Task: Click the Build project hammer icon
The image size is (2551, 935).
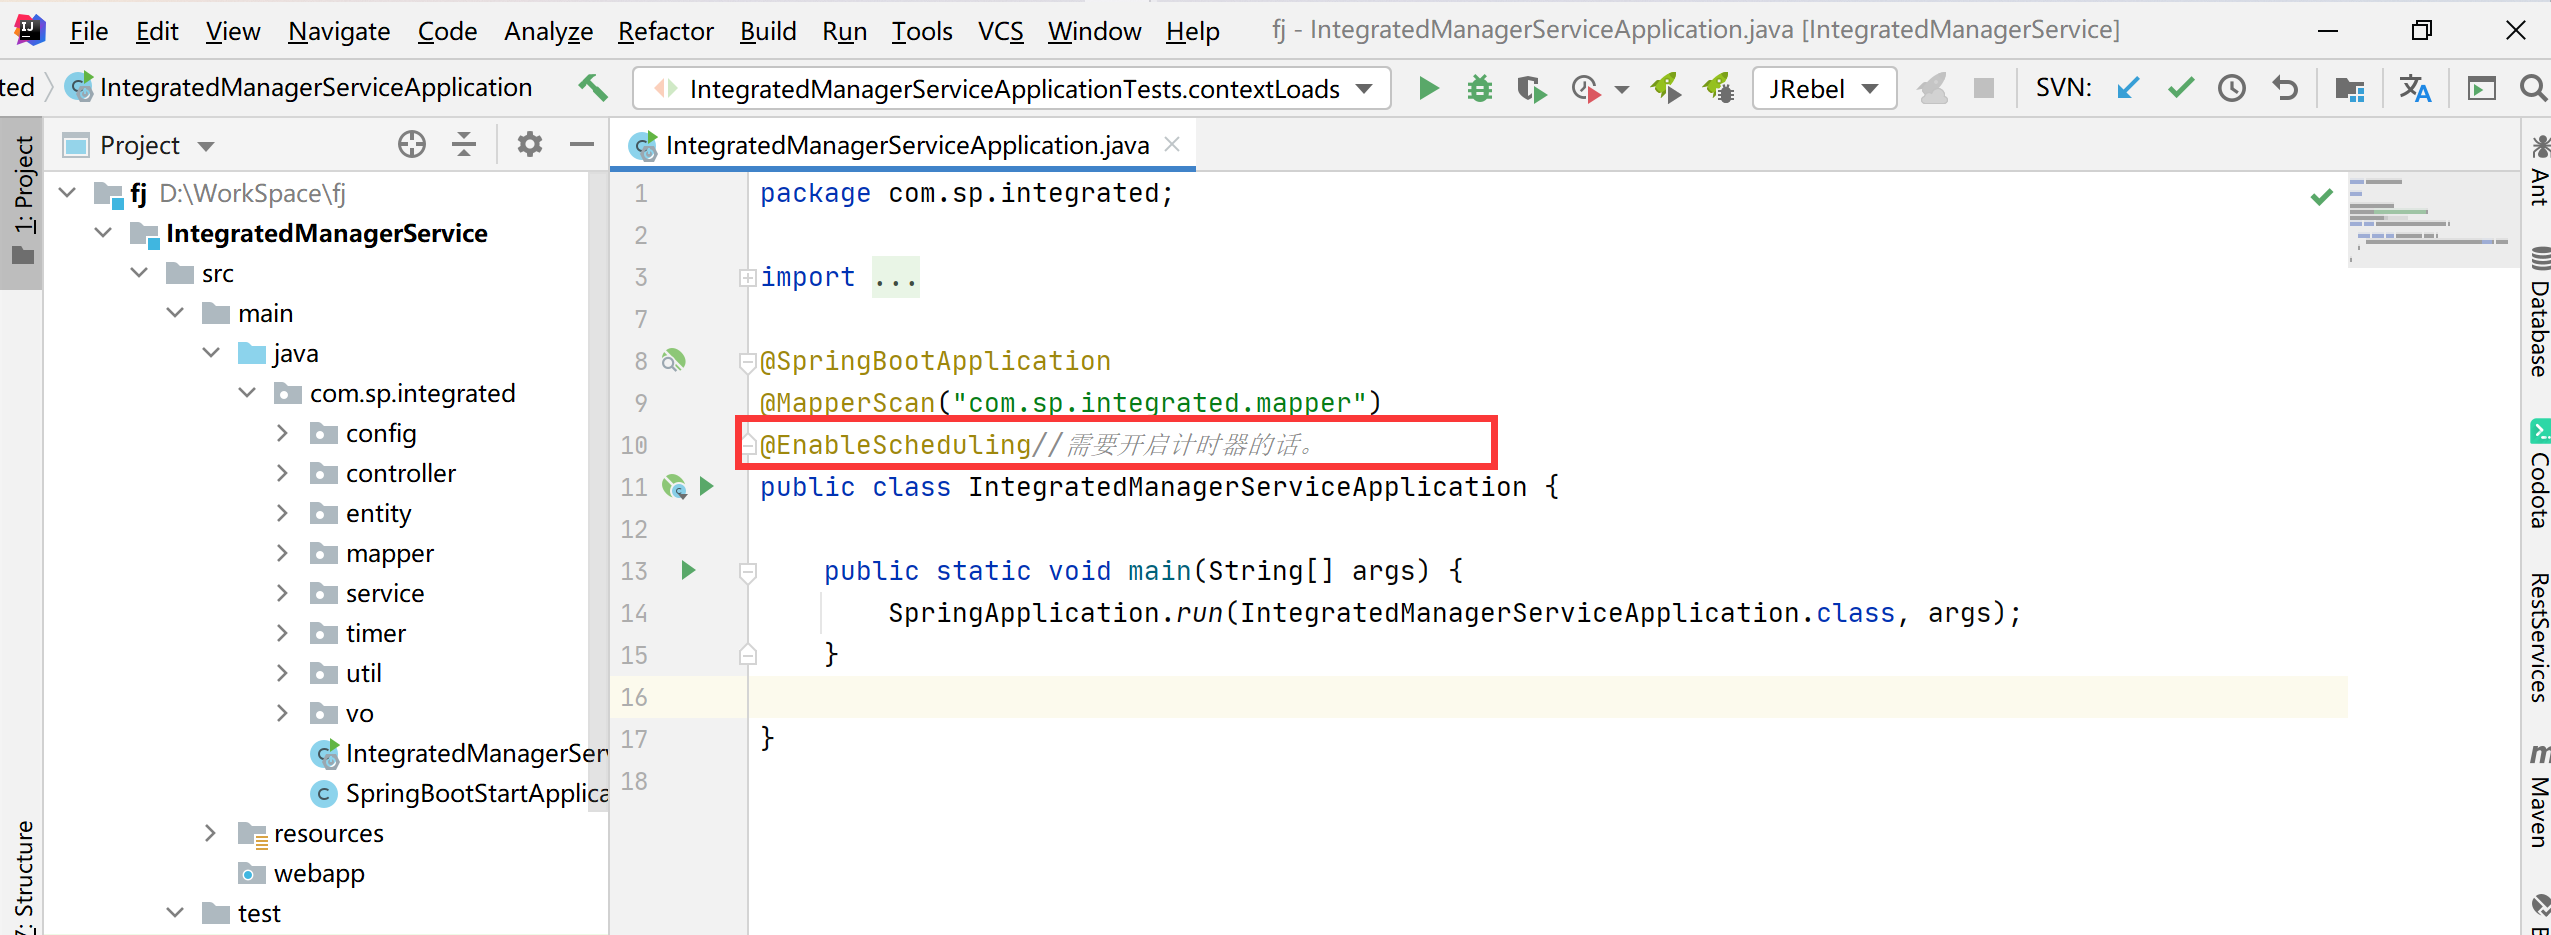Action: click(x=593, y=88)
